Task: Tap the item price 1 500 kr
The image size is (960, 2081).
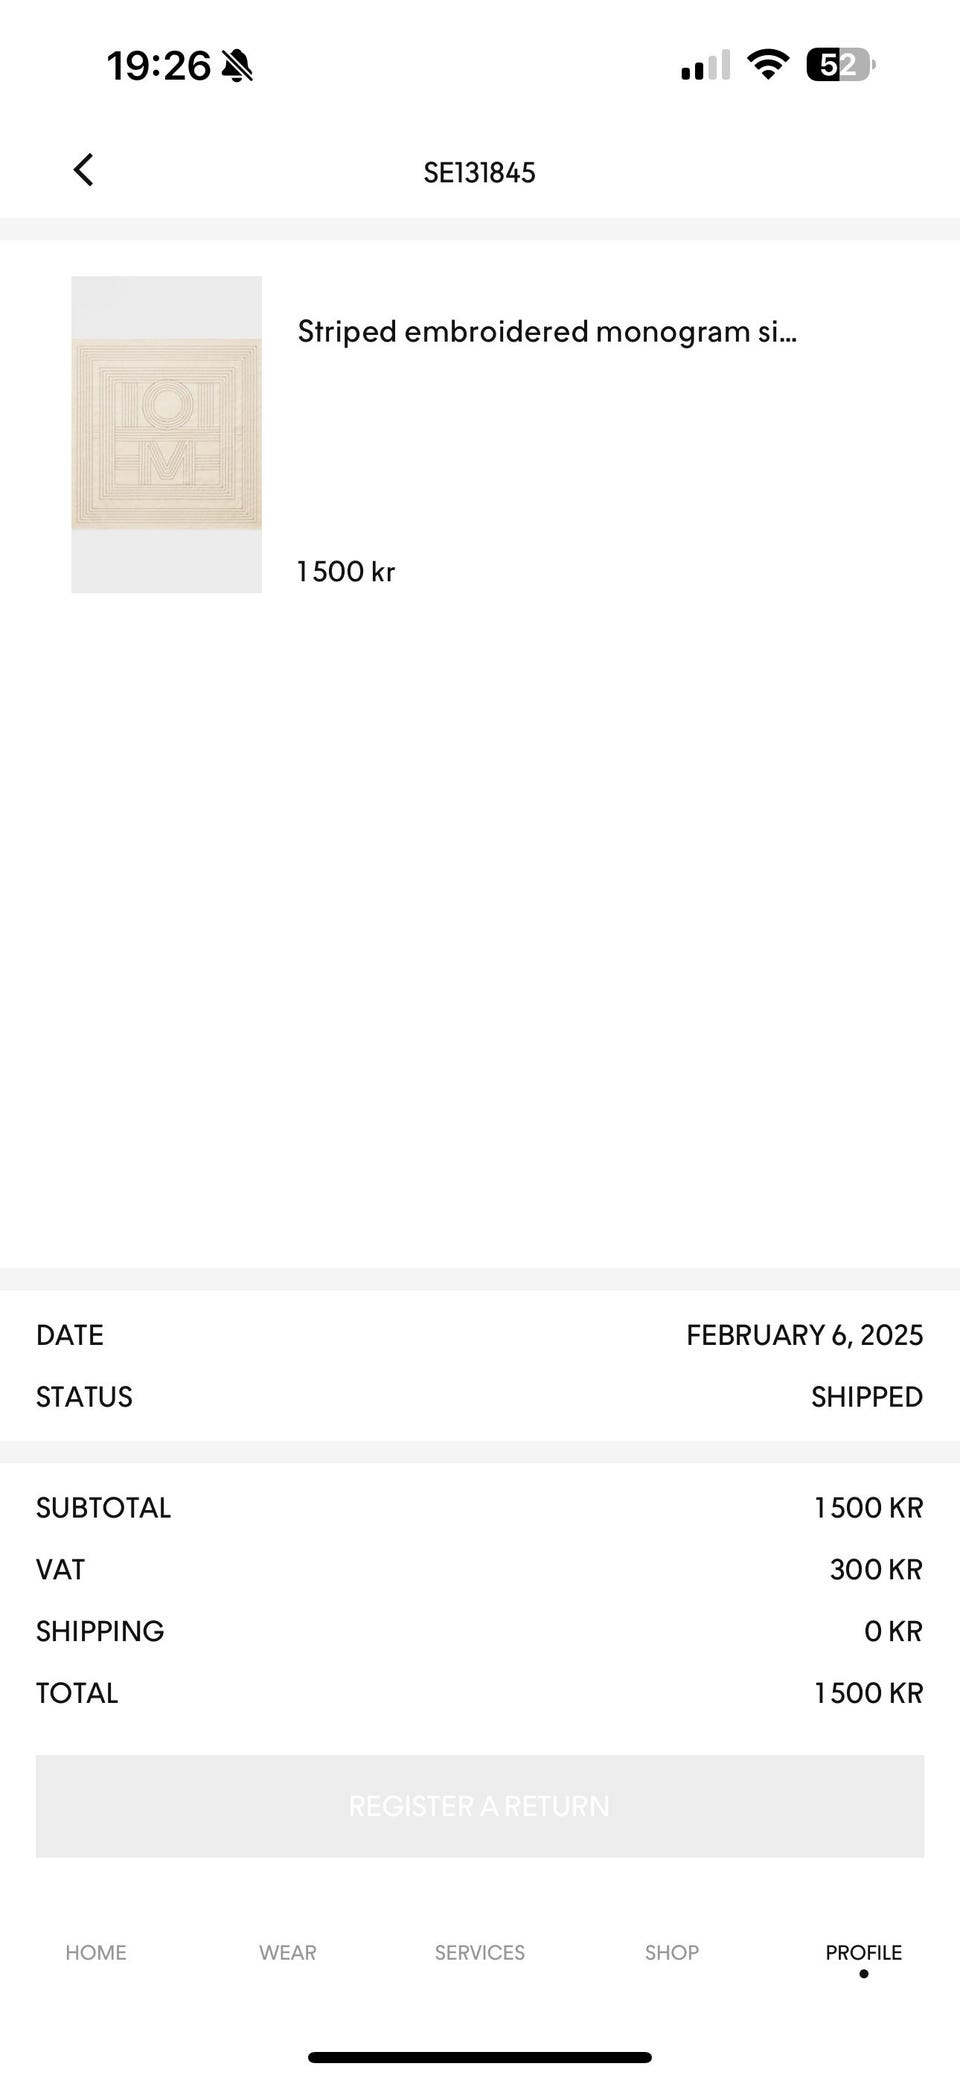Action: [346, 572]
